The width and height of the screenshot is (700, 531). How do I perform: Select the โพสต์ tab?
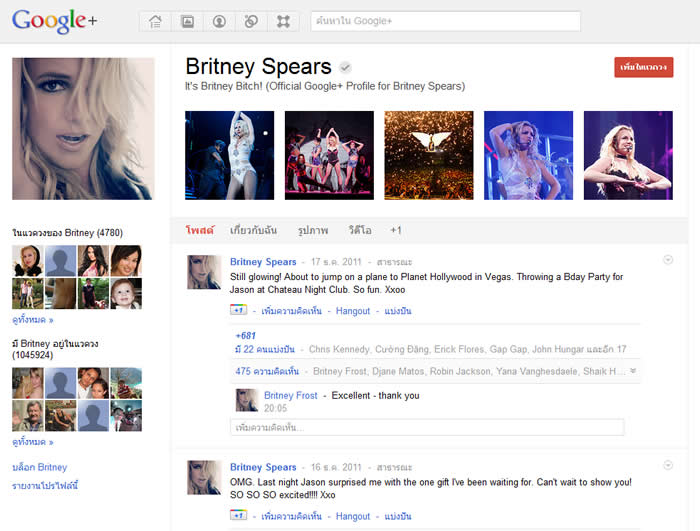point(200,230)
